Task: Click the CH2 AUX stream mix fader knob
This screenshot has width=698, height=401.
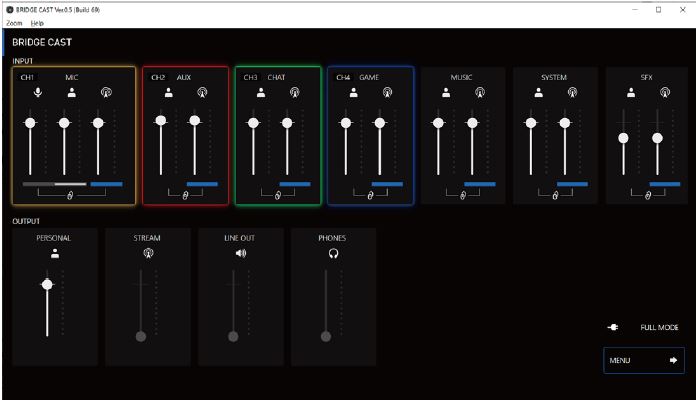Action: [195, 120]
